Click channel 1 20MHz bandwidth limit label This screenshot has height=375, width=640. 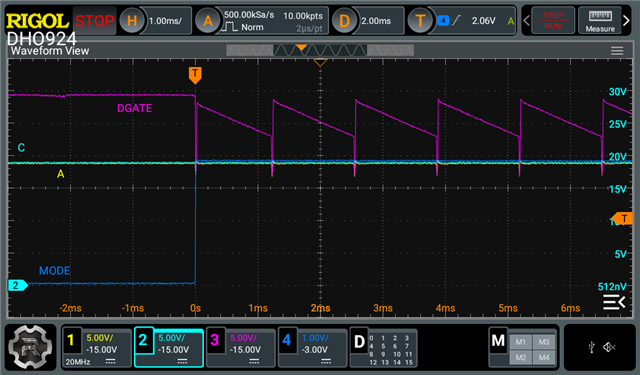[78, 362]
